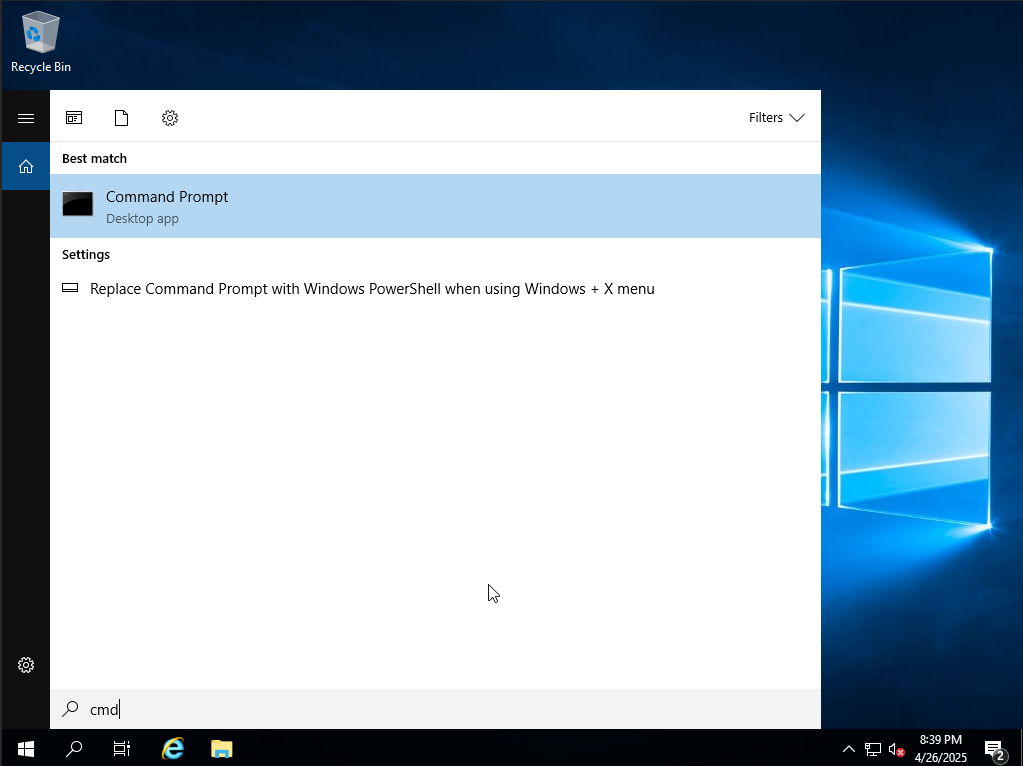
Task: Open Task View on the taskbar
Action: pyautogui.click(x=122, y=748)
